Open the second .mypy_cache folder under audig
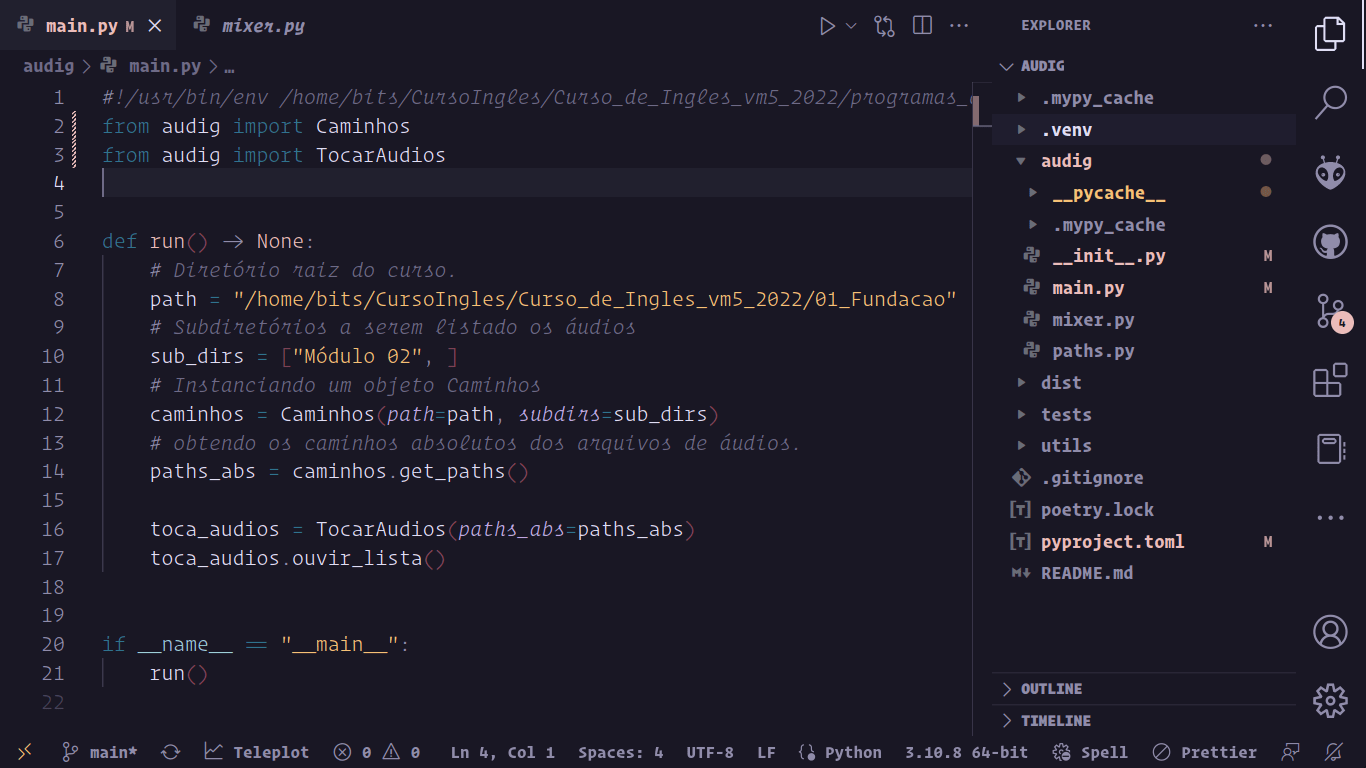Viewport: 1366px width, 768px height. 1143,225
